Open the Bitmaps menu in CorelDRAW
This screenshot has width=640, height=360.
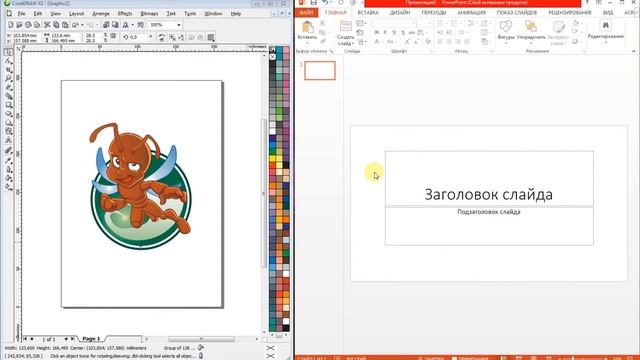[x=149, y=14]
